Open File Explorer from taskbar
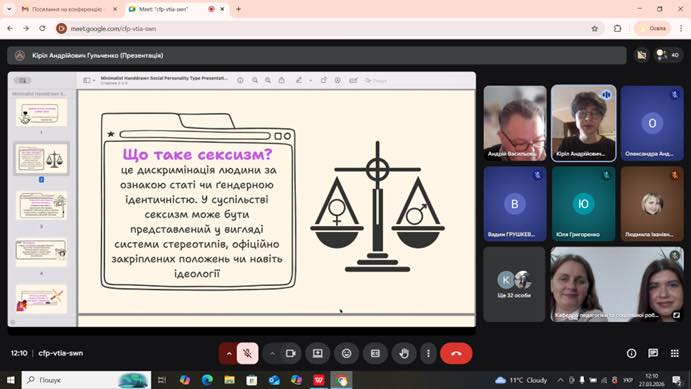691x389 pixels. tap(229, 380)
